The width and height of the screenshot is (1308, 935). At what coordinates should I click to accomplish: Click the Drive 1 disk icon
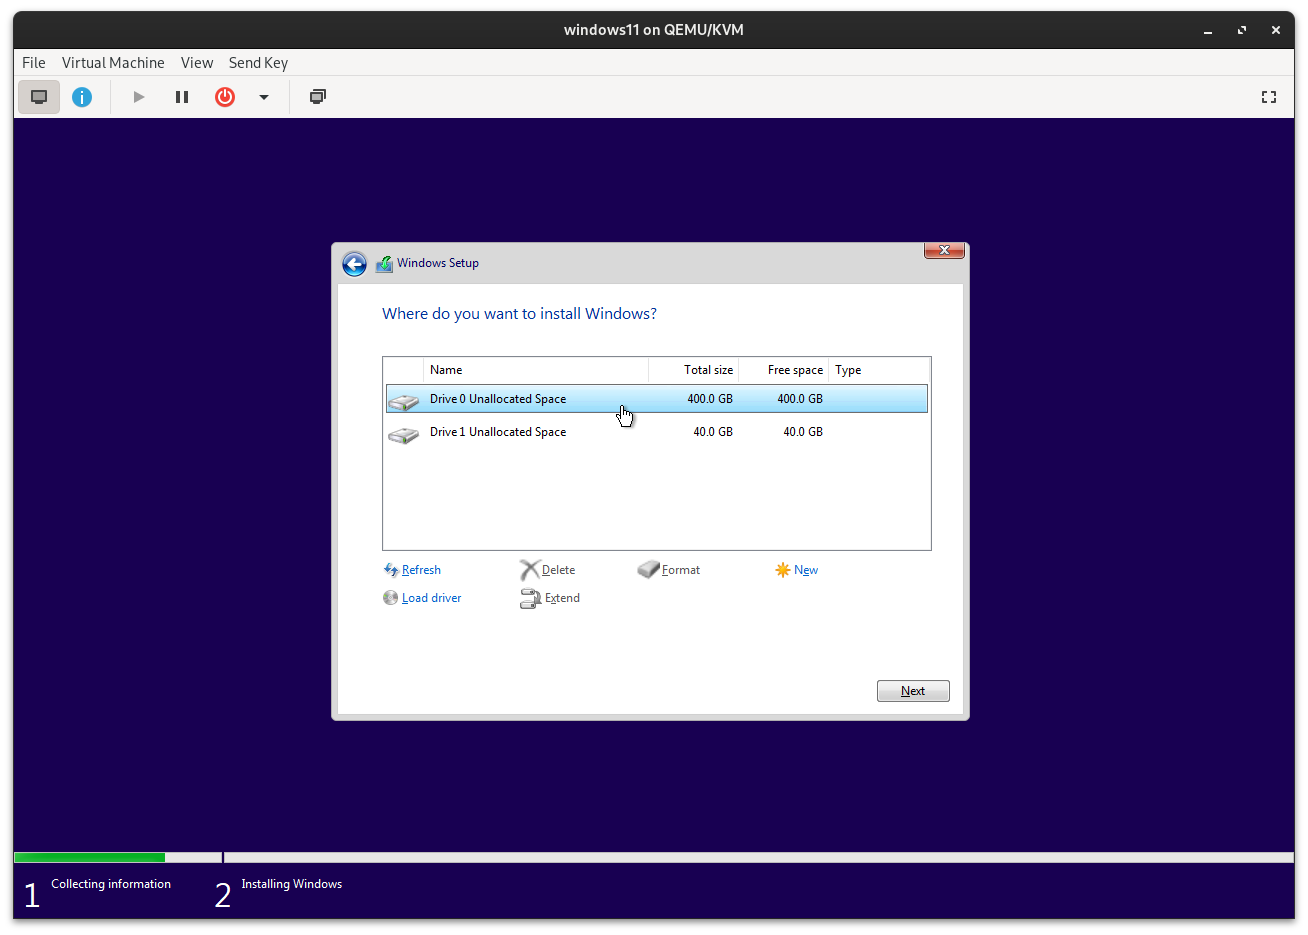tap(403, 434)
